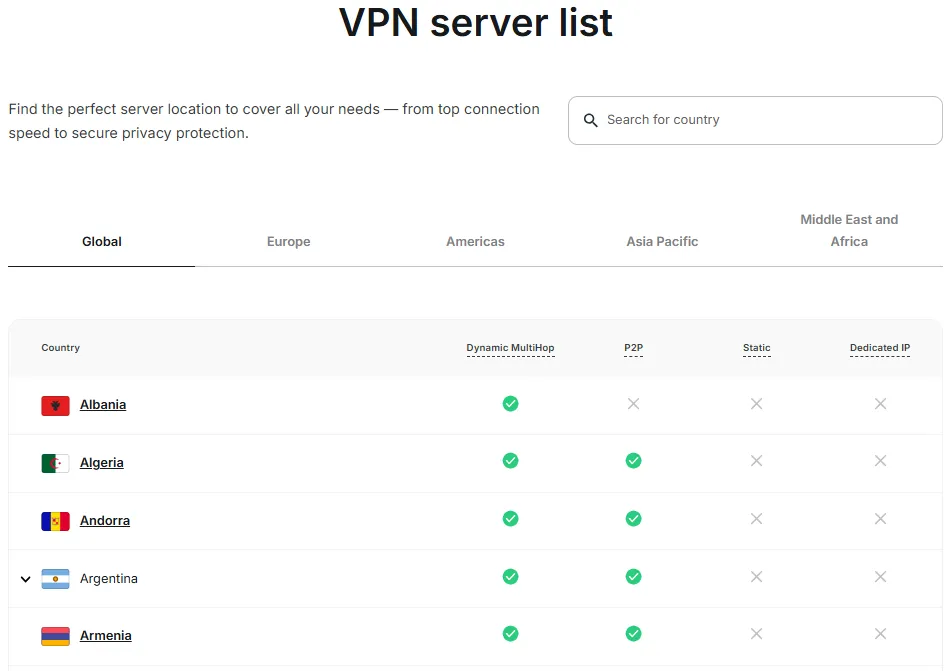Screen dimensions: 952x671
Task: Click Andorra's Dedicated IP cross mark
Action: [x=880, y=519]
